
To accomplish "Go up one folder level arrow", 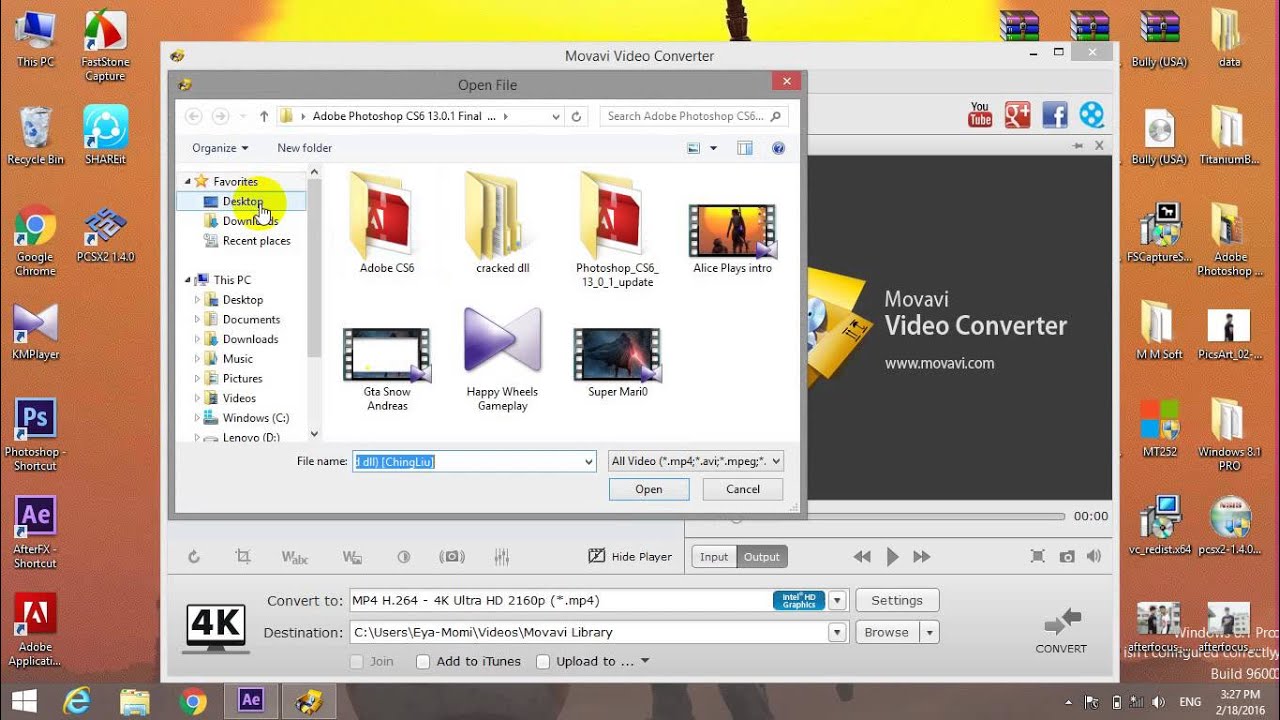I will (x=264, y=116).
